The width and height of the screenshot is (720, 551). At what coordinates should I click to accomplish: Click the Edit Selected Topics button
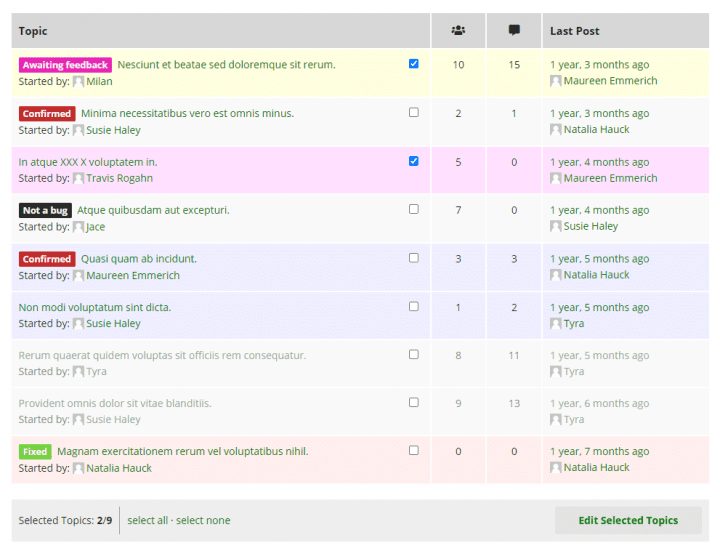coord(628,520)
